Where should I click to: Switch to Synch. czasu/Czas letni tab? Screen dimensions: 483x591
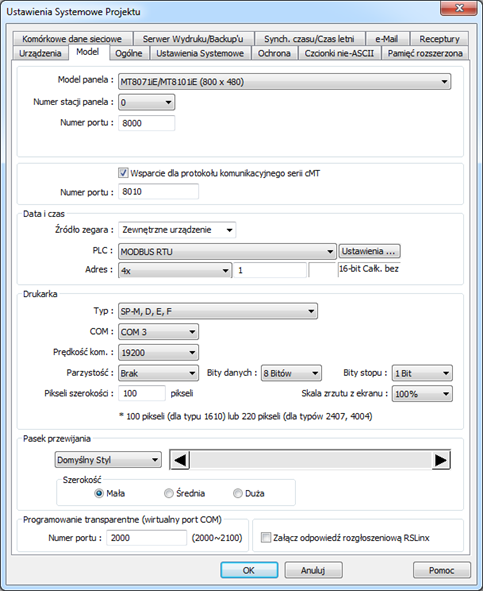(309, 39)
